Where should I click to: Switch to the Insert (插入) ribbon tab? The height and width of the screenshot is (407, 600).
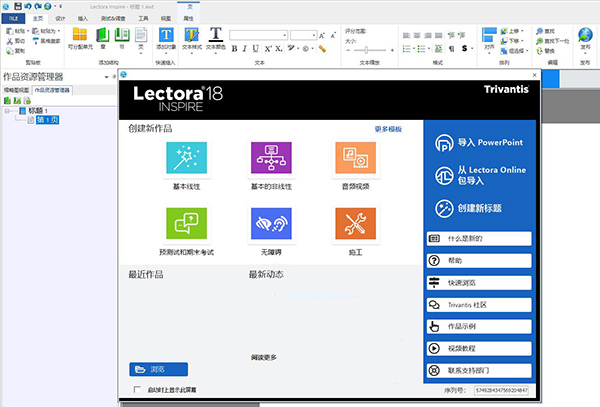(83, 18)
